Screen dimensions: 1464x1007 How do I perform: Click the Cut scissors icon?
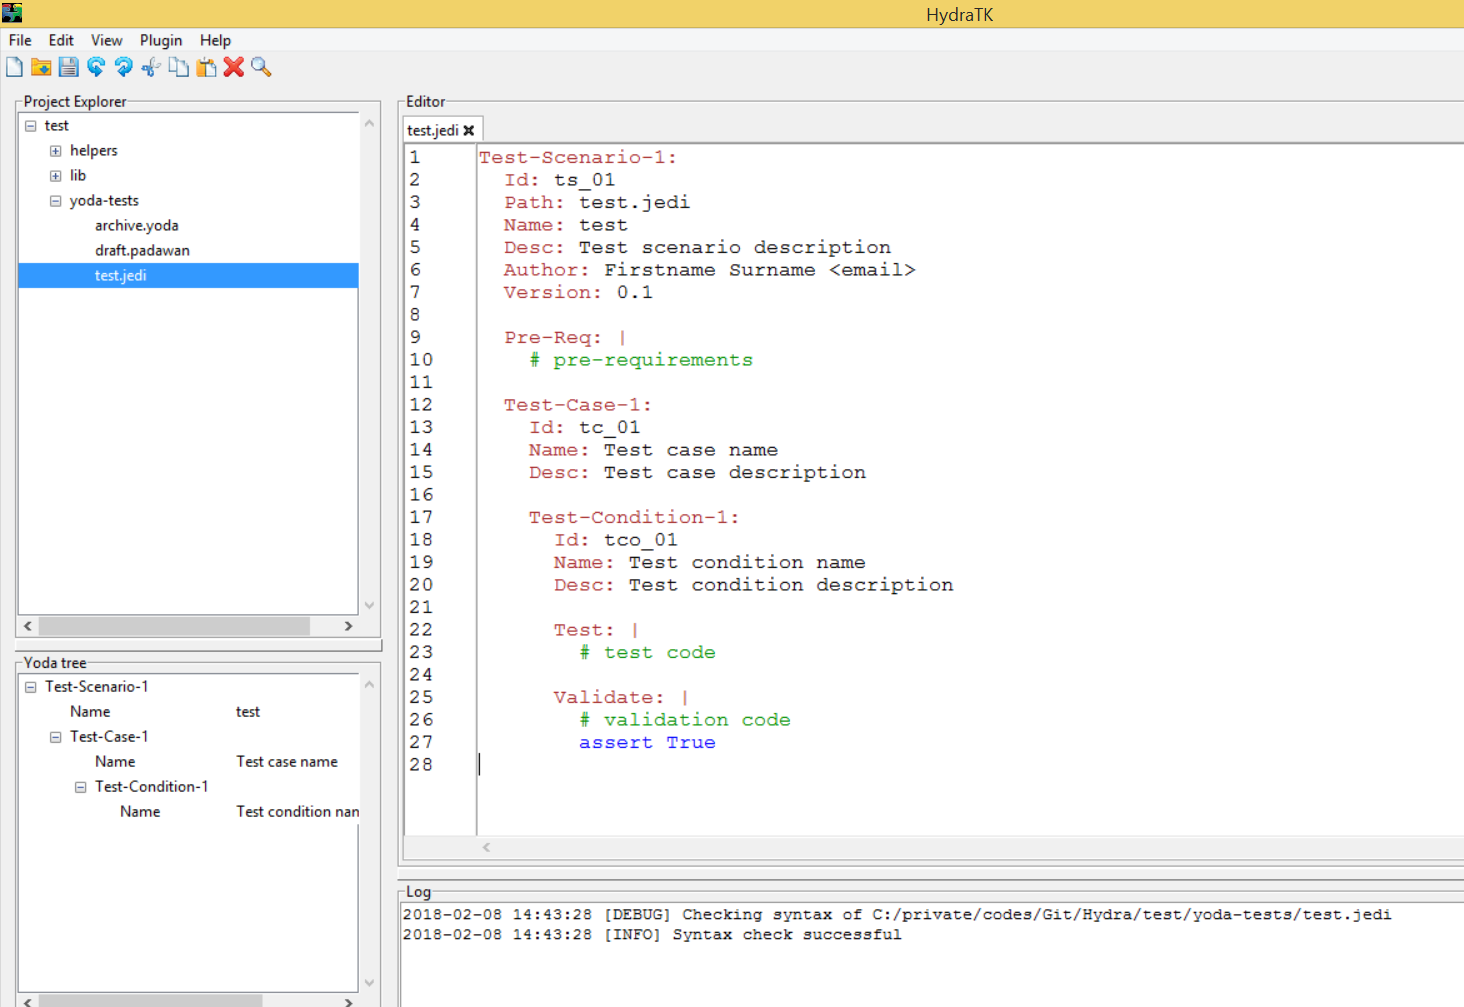(x=151, y=67)
